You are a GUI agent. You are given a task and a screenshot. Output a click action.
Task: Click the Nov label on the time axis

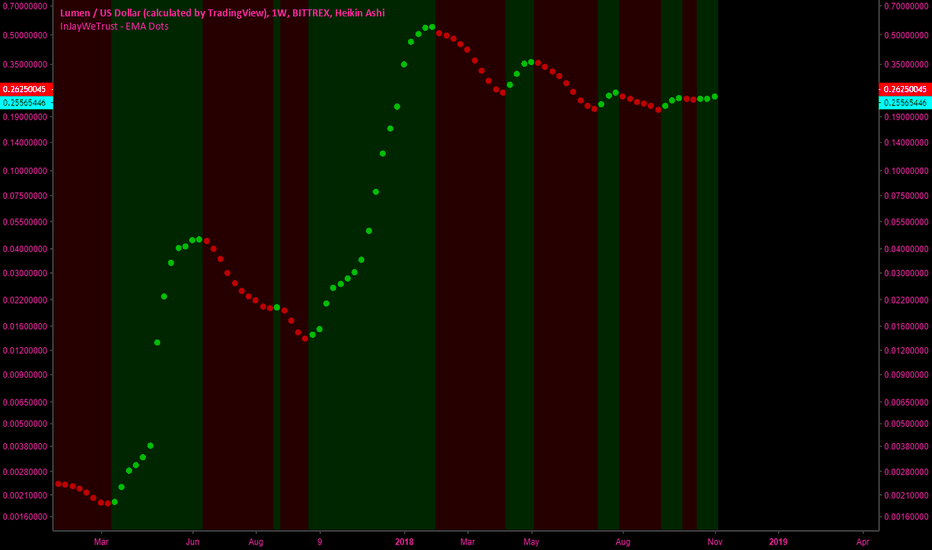[x=715, y=542]
